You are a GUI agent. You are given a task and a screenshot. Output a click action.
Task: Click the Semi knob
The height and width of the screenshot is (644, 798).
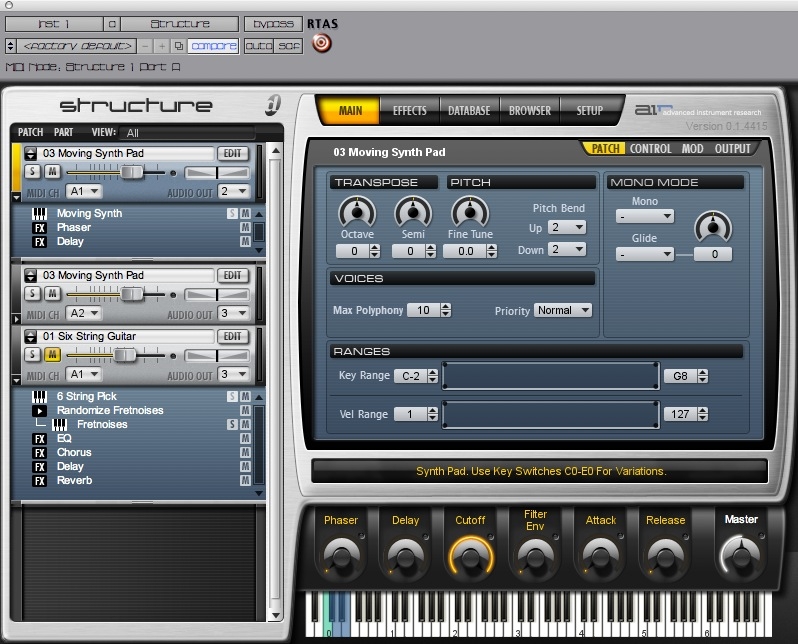click(x=413, y=212)
